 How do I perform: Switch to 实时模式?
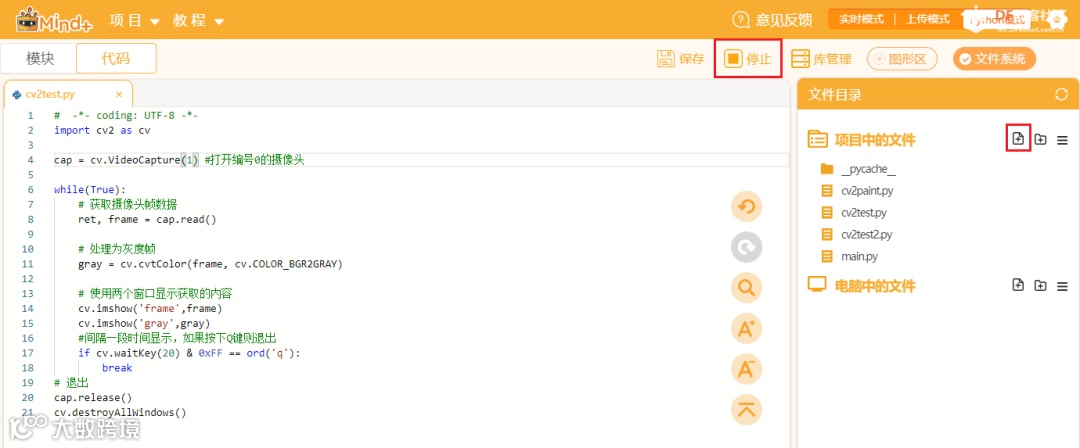click(x=861, y=19)
